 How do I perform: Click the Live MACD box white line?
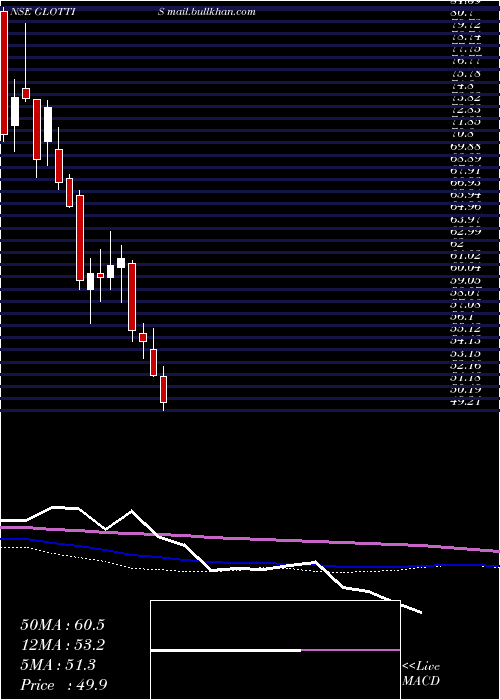click(x=226, y=650)
